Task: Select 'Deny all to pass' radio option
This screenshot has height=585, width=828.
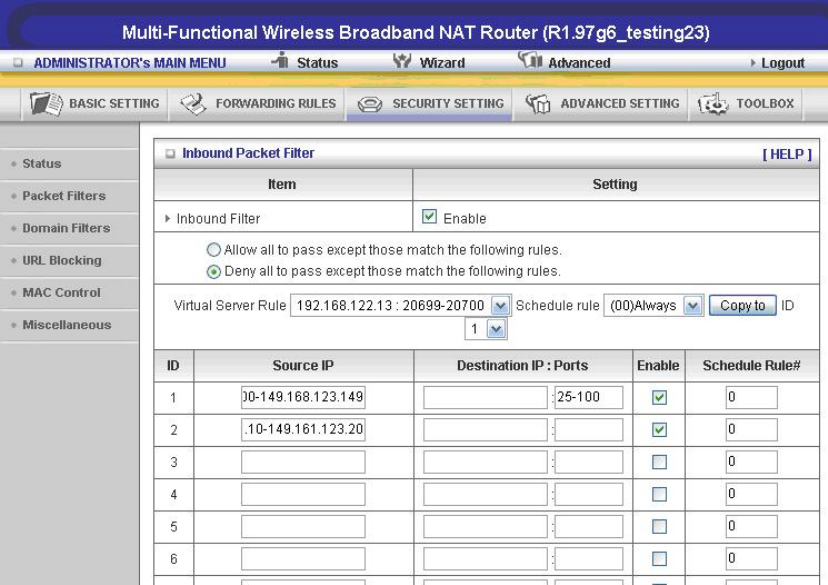Action: click(x=213, y=271)
